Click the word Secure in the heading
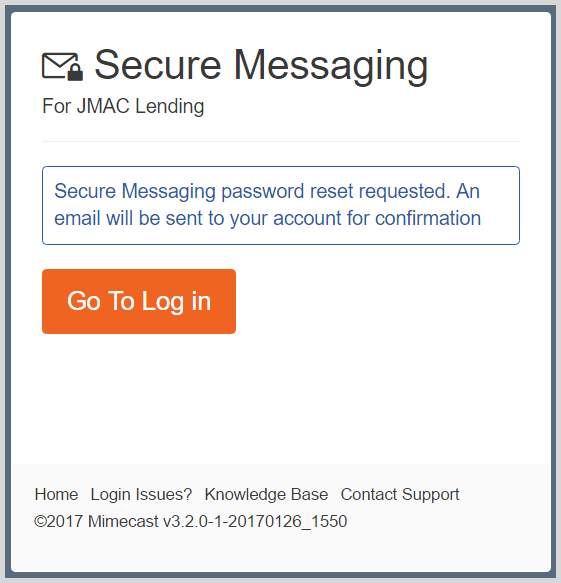Screen dimensions: 561x583 click(x=158, y=65)
